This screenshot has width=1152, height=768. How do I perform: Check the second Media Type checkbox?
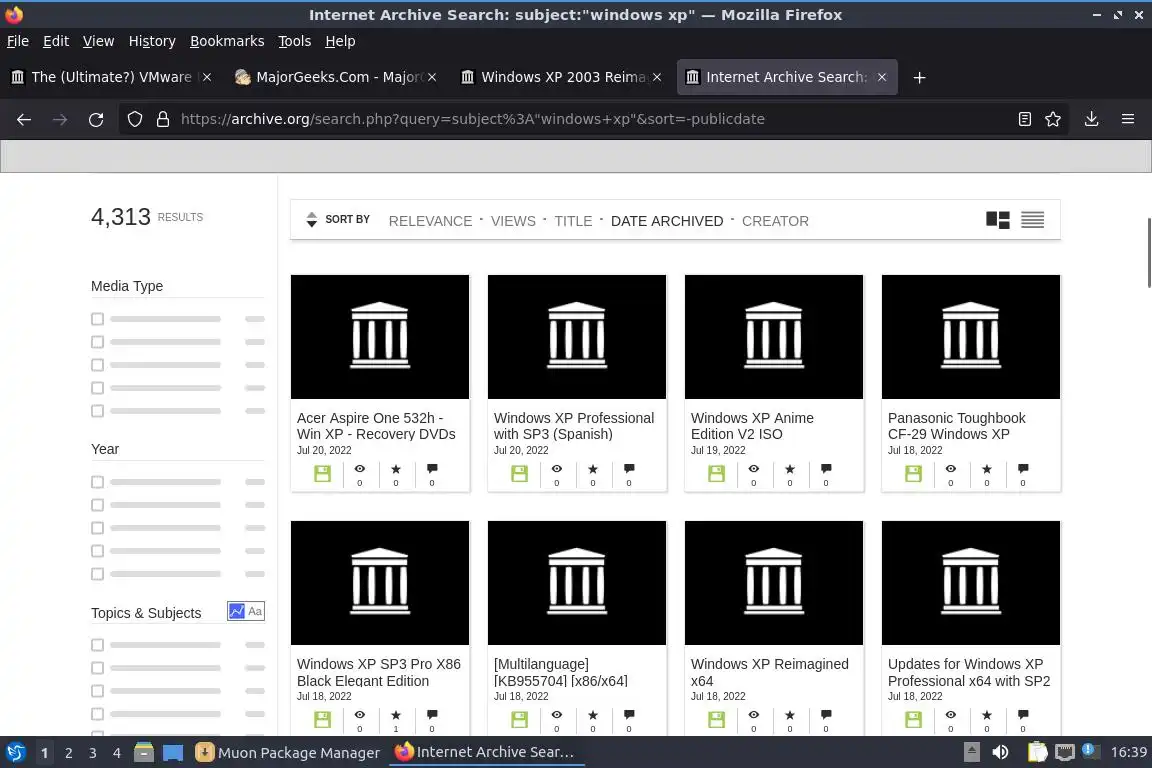(97, 342)
